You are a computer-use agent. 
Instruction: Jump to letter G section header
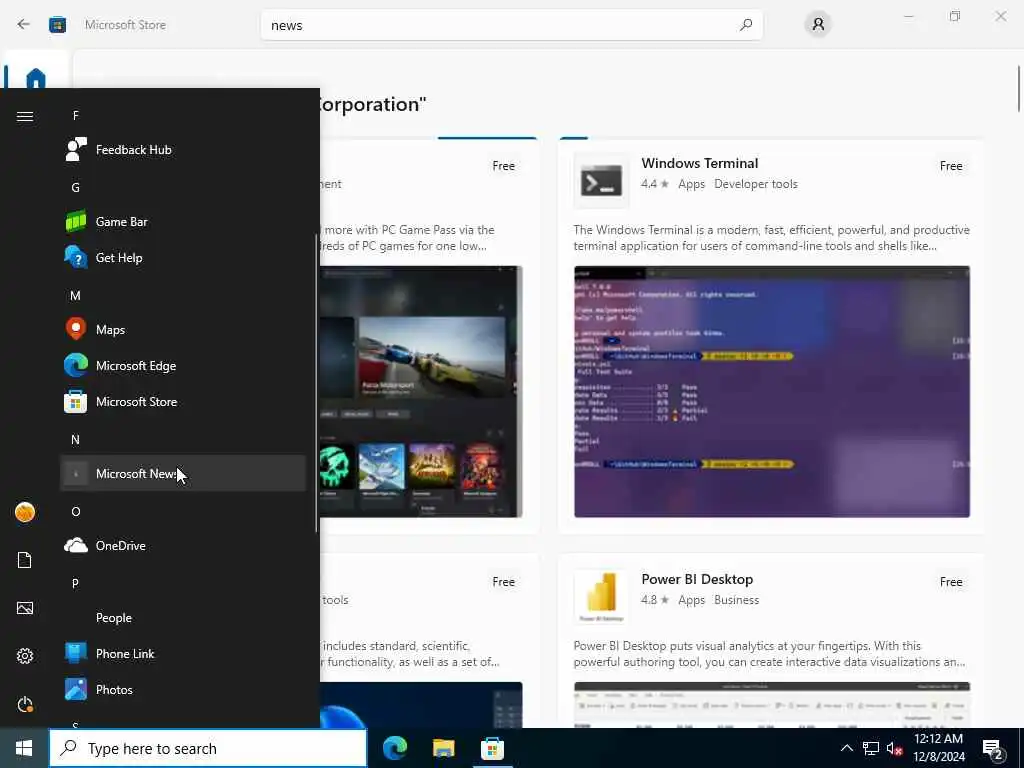click(76, 187)
